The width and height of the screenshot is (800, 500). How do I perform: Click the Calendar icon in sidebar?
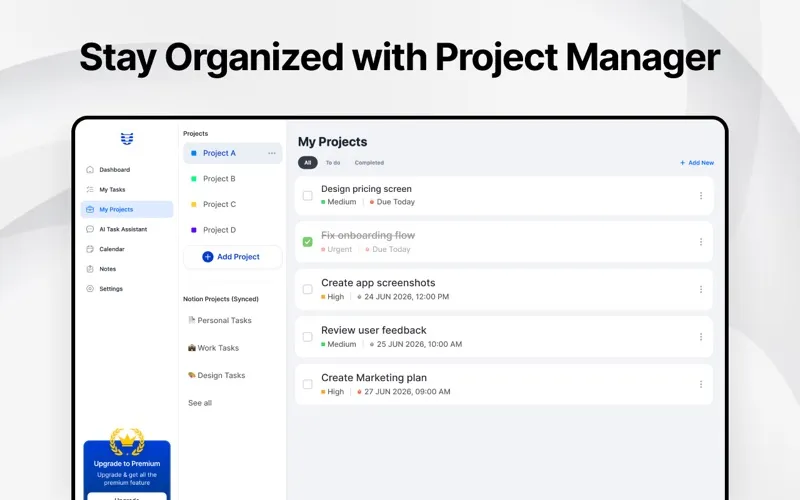click(x=90, y=249)
